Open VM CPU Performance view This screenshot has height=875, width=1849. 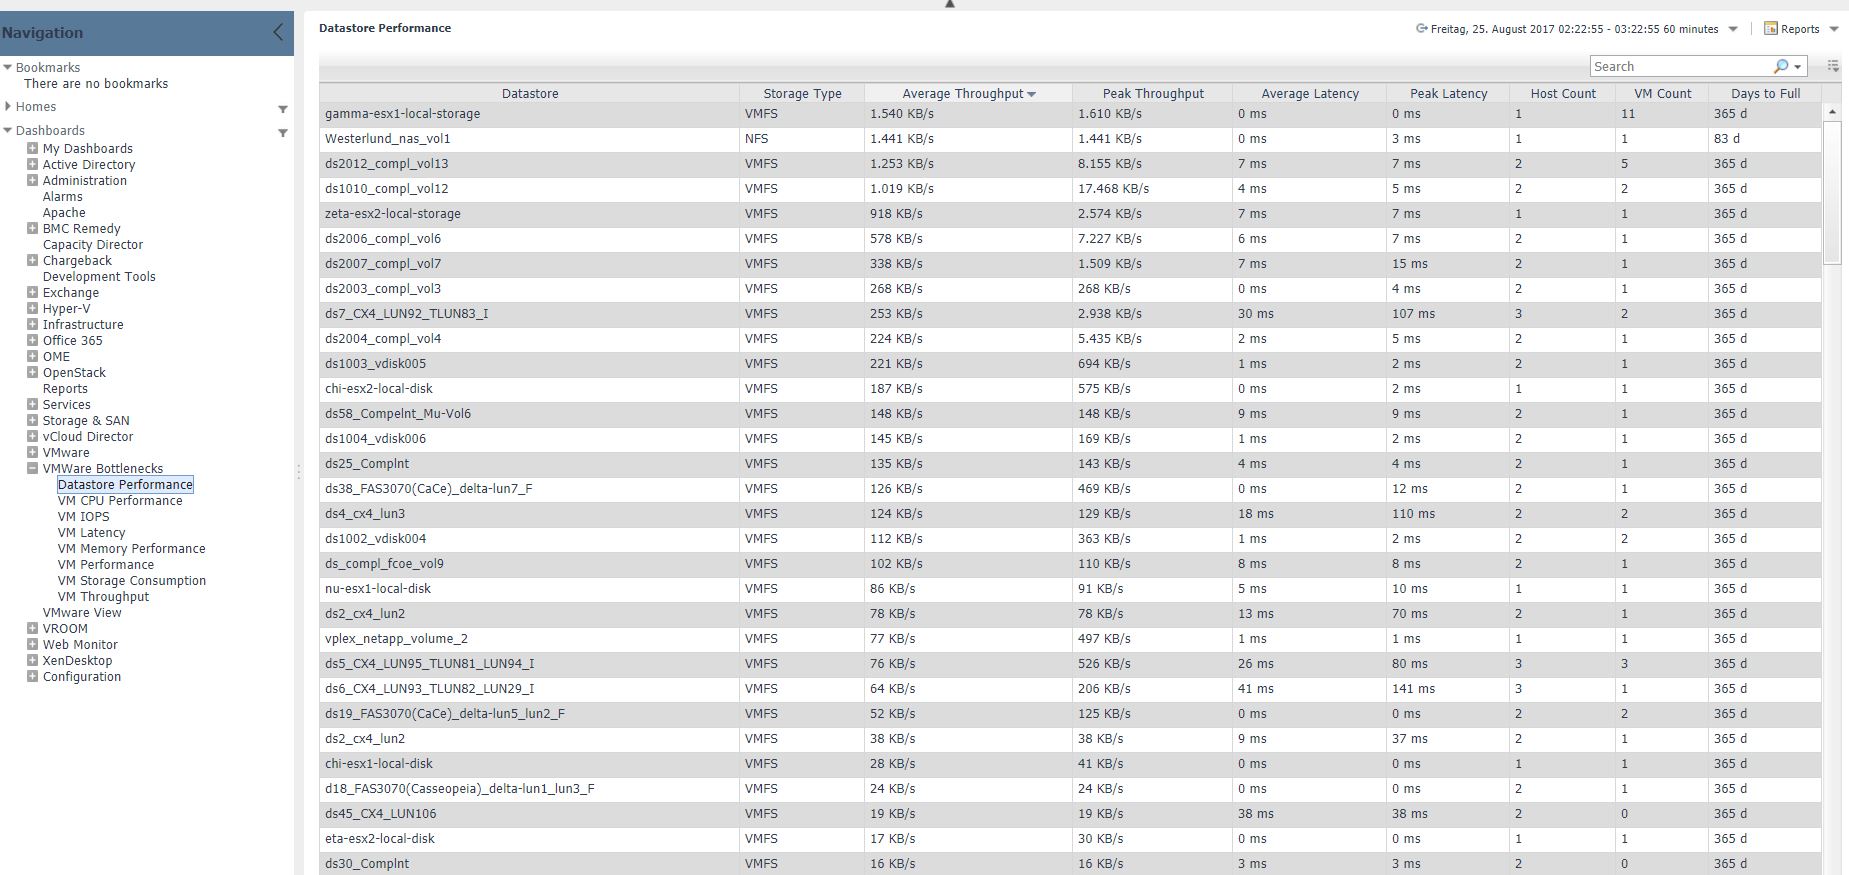tap(120, 501)
